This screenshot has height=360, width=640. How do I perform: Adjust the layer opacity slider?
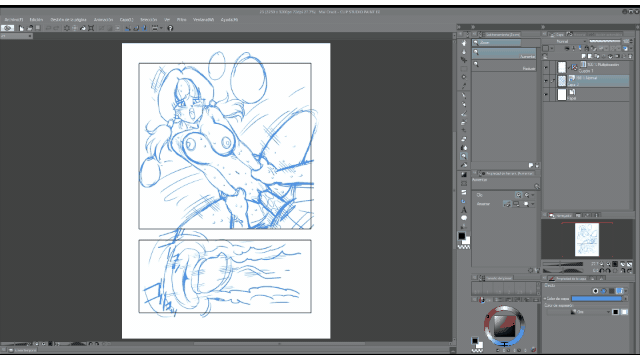click(605, 42)
